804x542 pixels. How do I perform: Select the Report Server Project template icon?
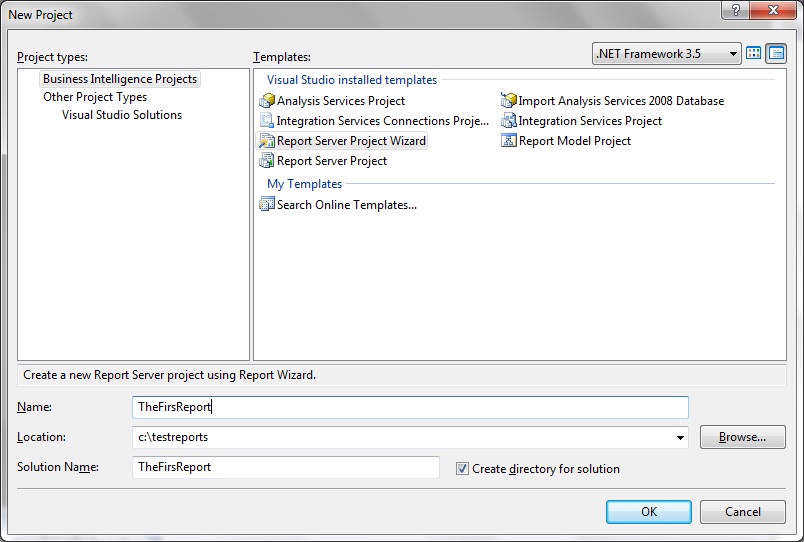pos(267,160)
